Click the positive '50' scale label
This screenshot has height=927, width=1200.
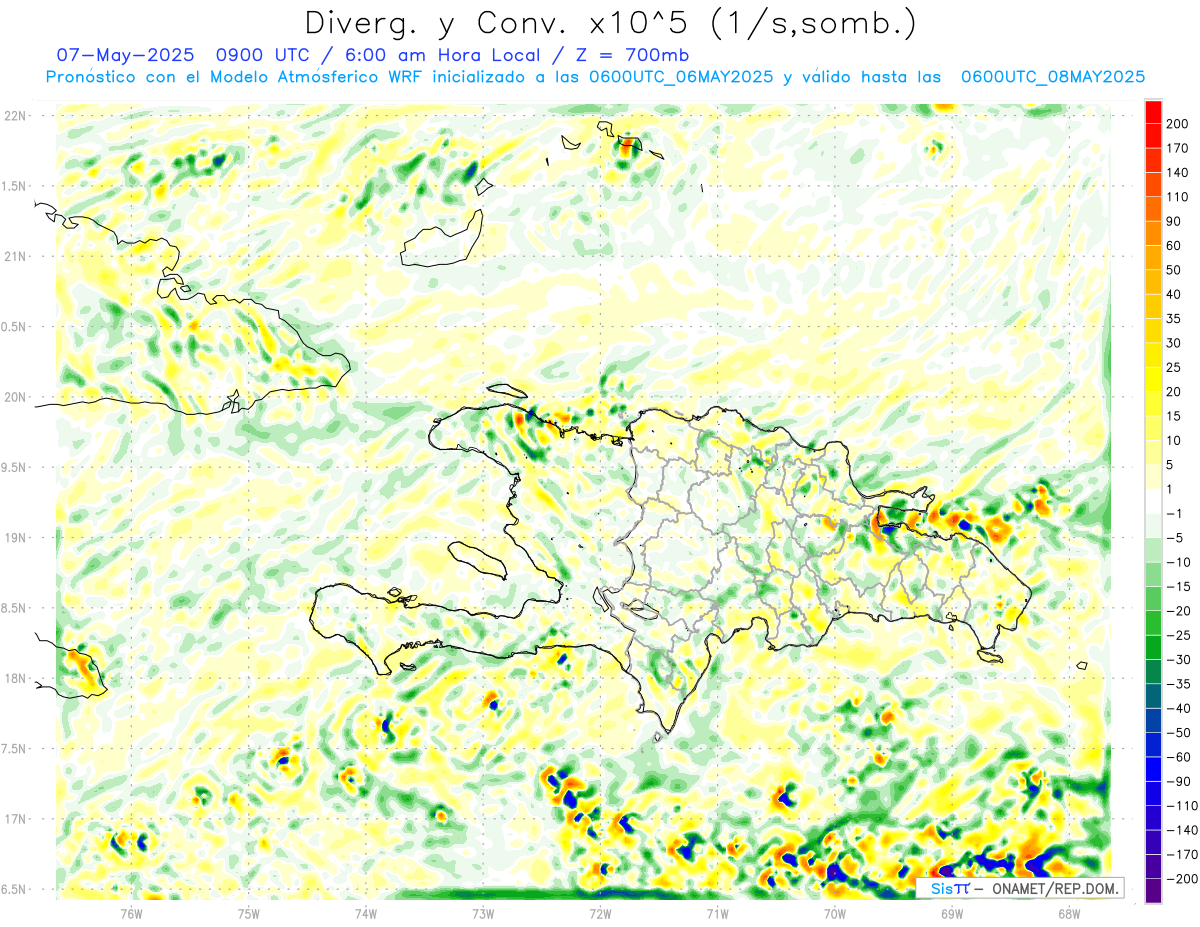coord(1174,270)
